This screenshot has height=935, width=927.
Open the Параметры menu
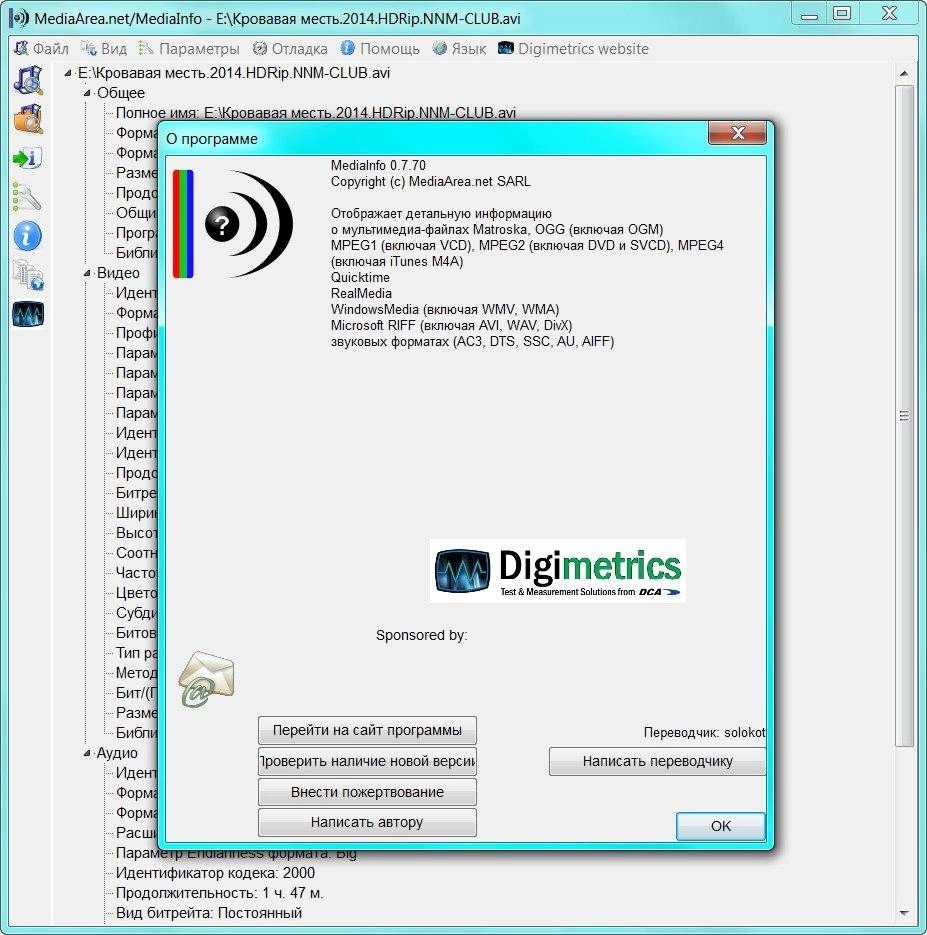click(x=189, y=49)
